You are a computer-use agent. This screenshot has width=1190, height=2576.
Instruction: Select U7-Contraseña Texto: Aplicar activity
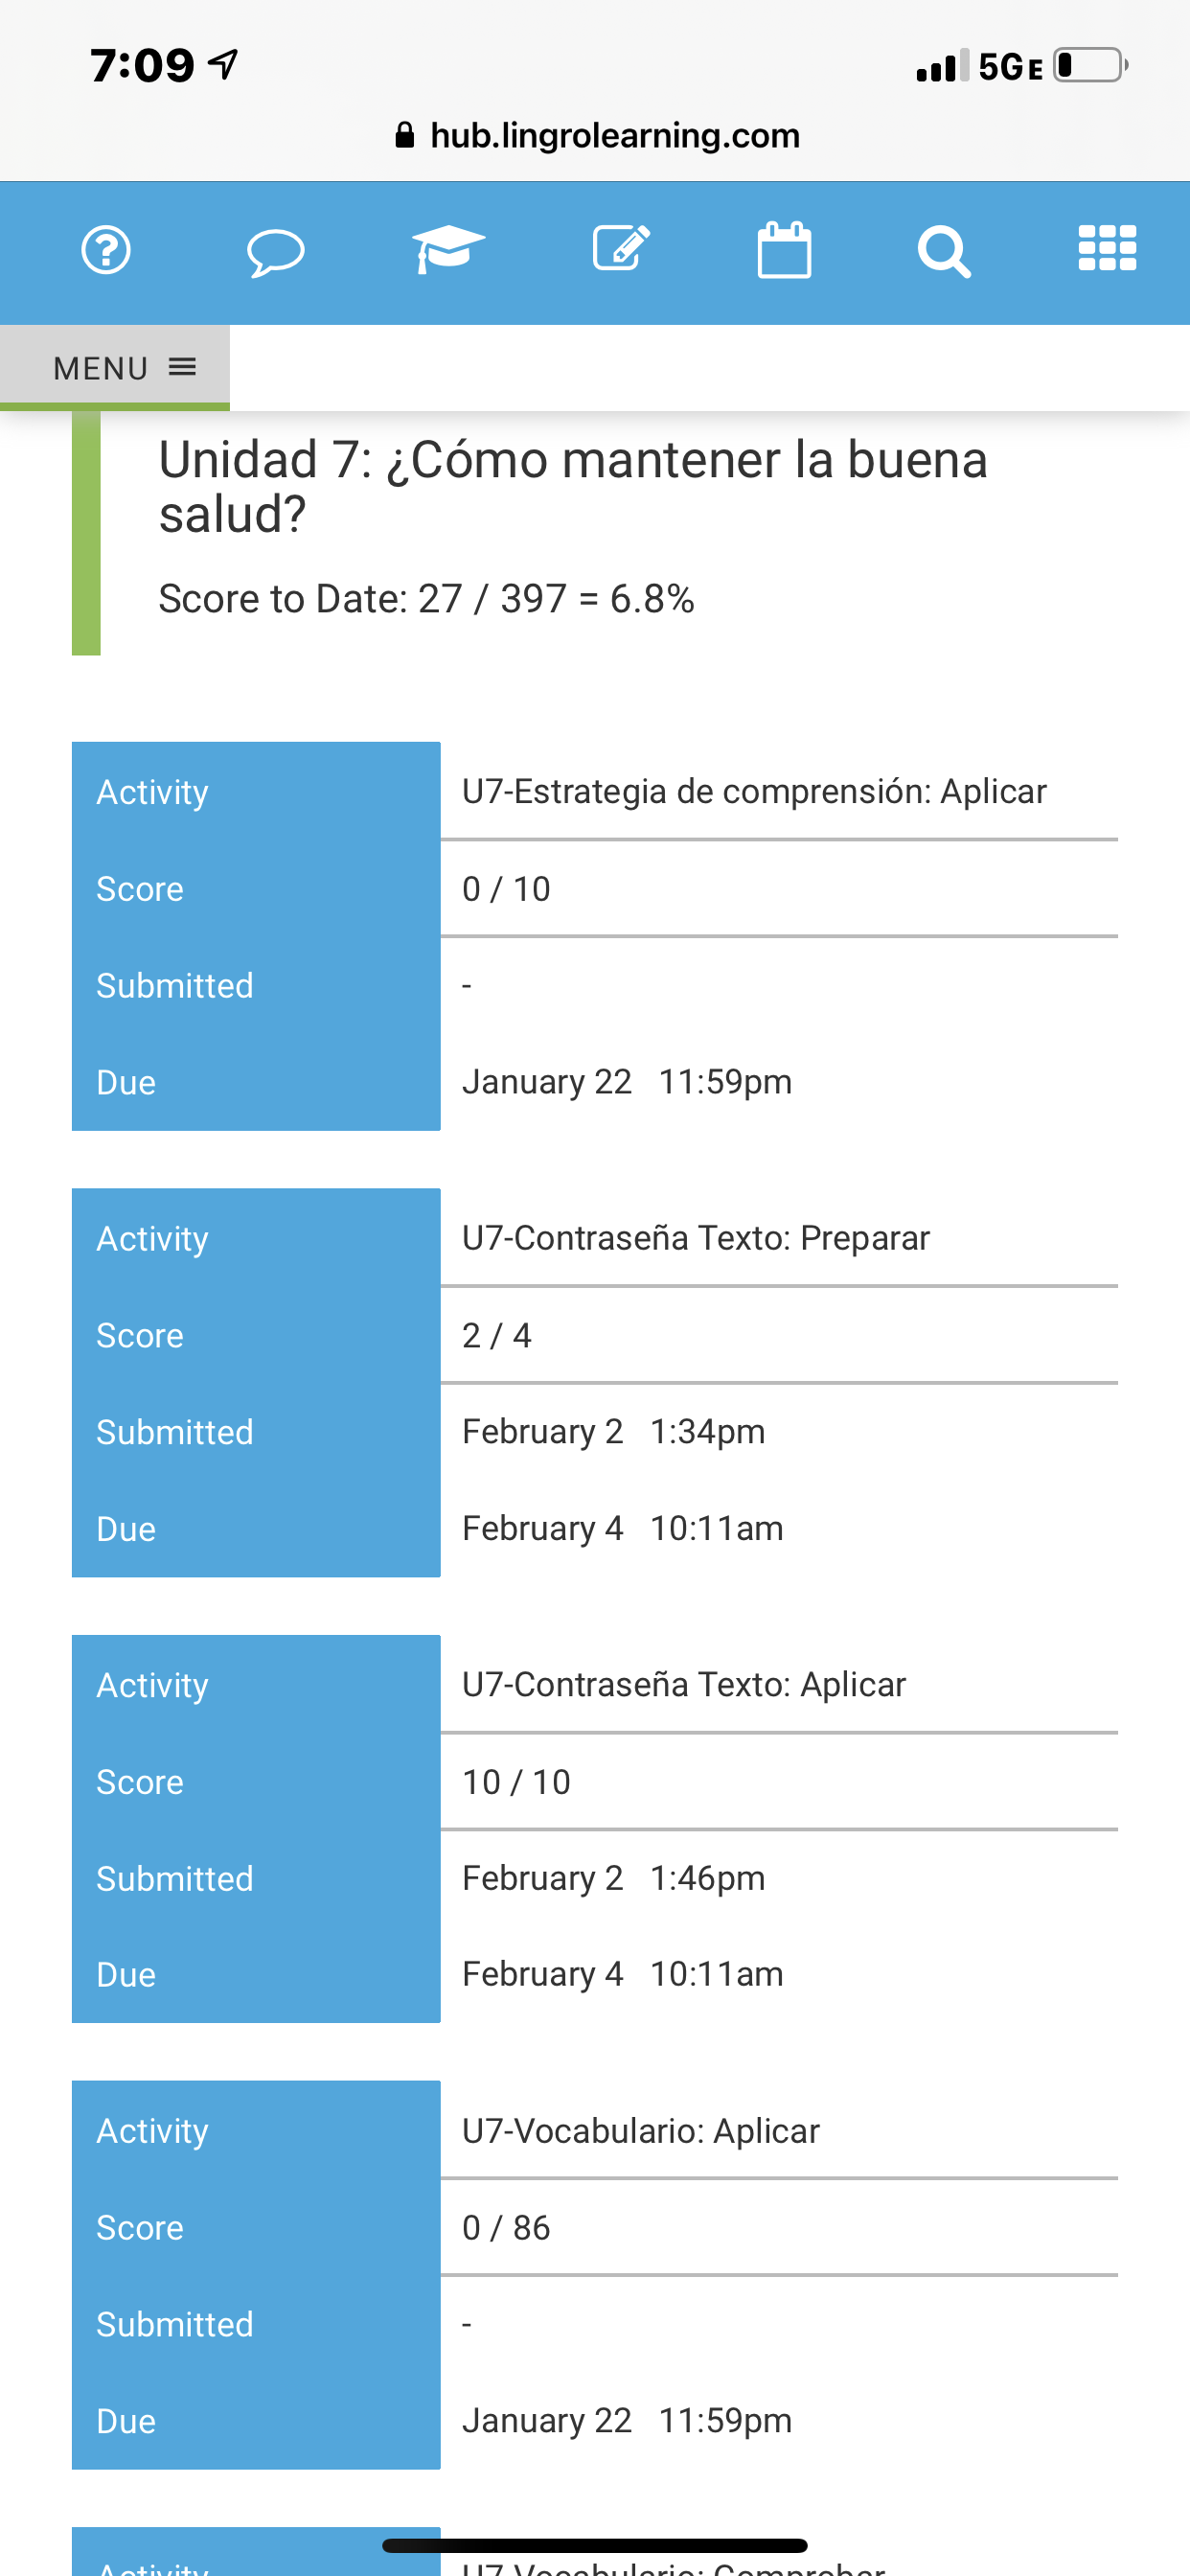point(684,1685)
